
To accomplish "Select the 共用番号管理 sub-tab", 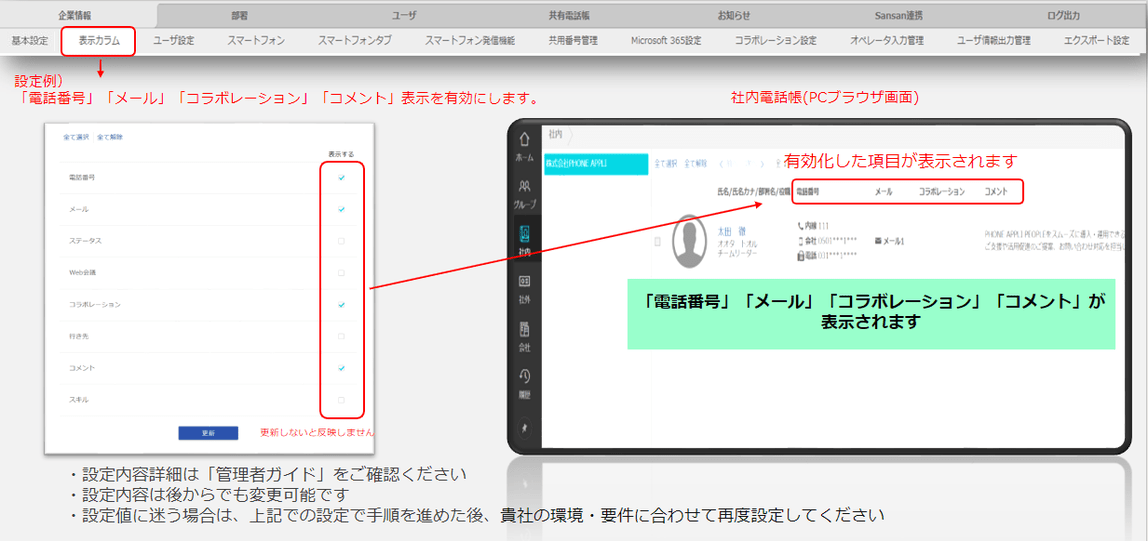I will (x=573, y=41).
